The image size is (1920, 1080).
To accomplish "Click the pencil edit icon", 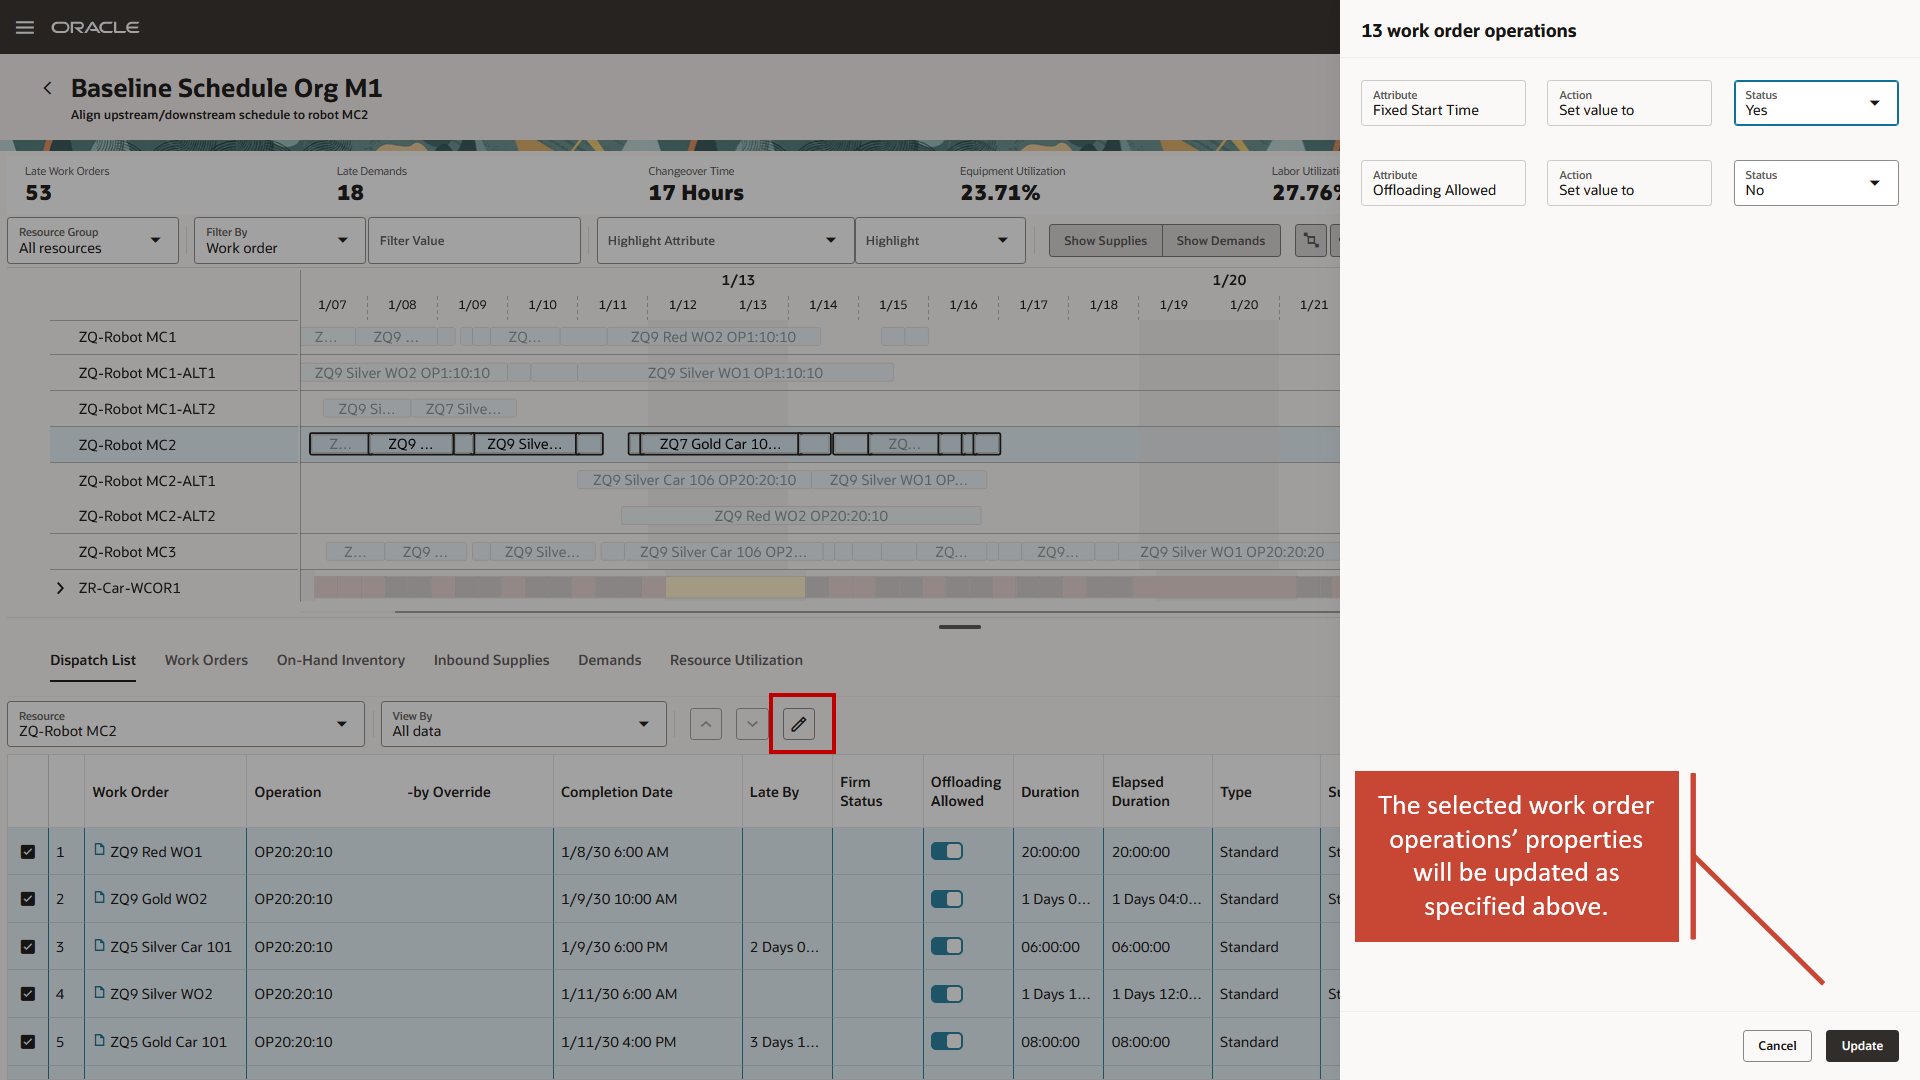I will (799, 724).
